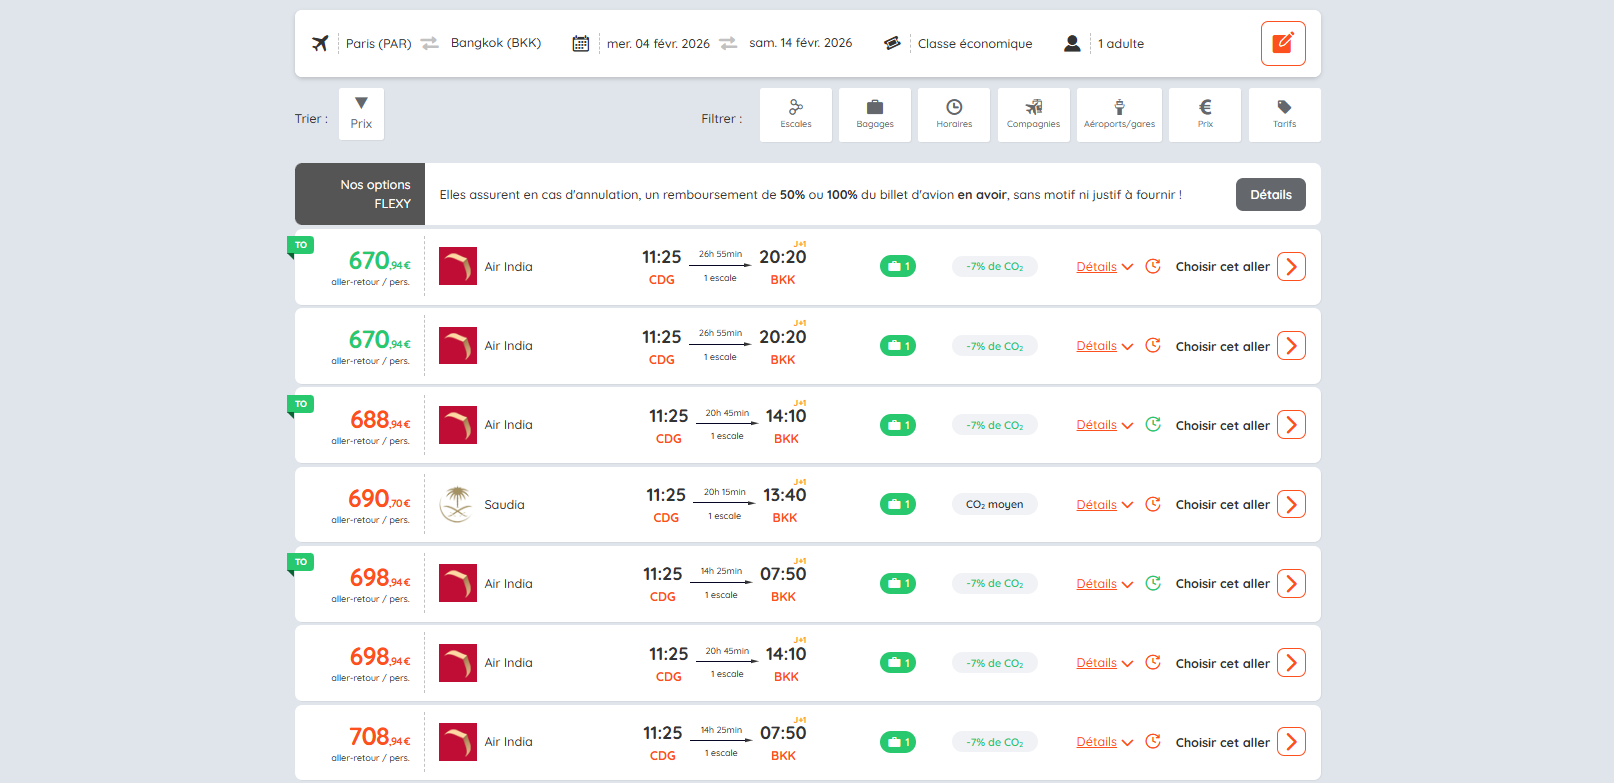
Task: Open the Horaires filter
Action: (953, 115)
